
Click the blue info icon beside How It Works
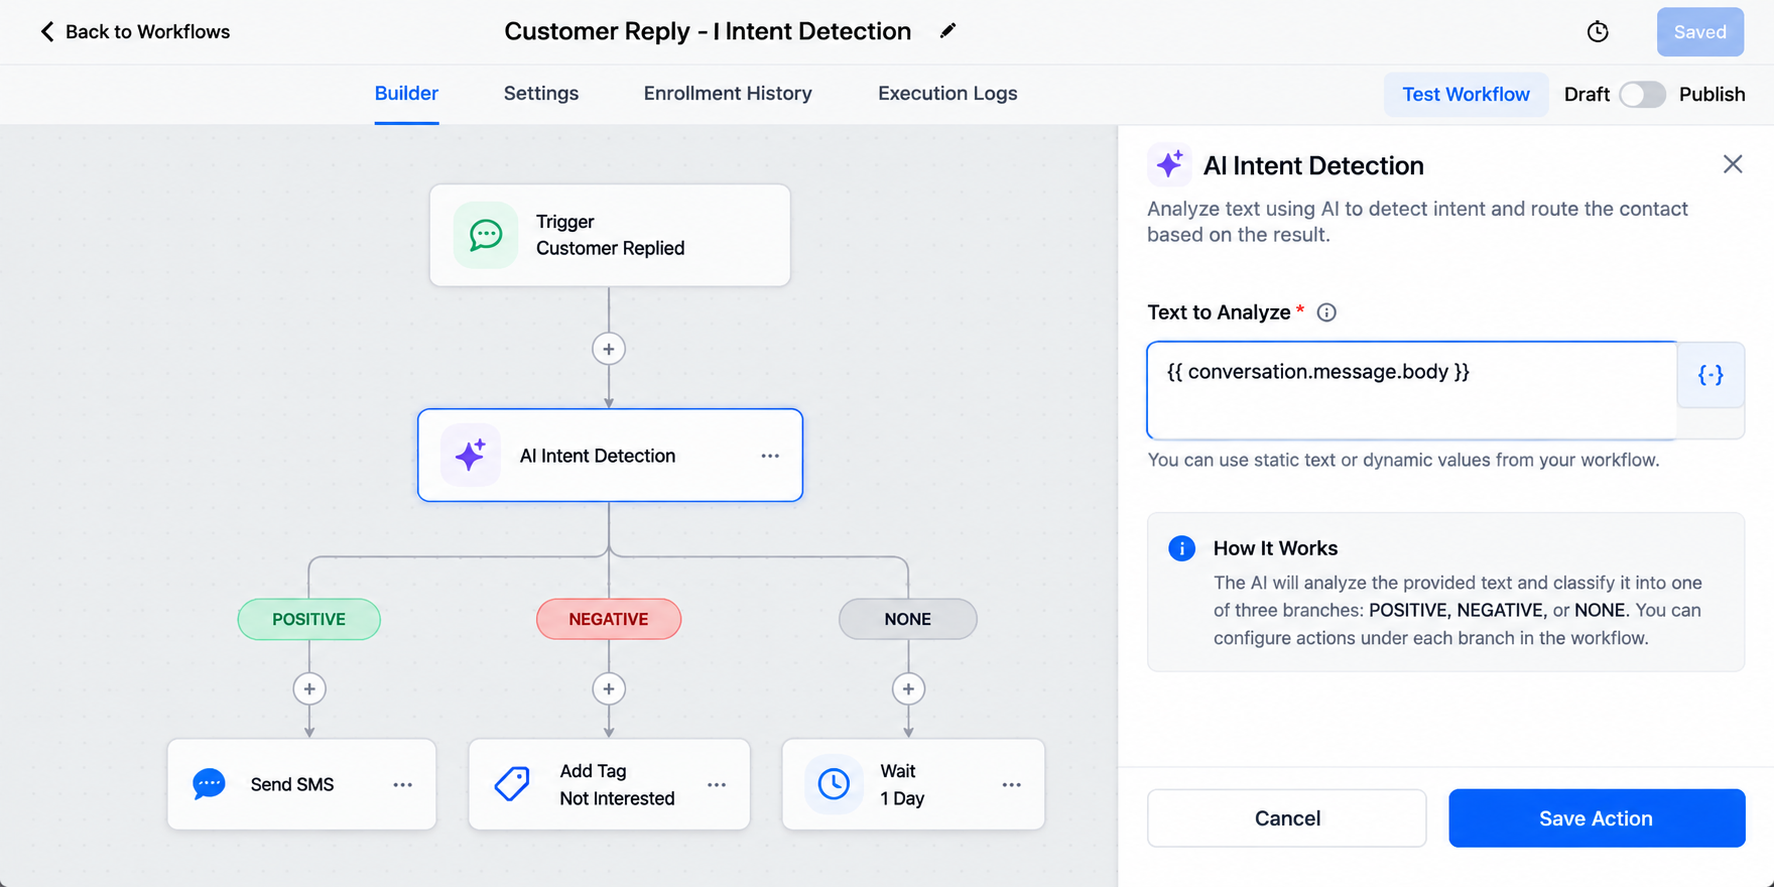[1182, 548]
